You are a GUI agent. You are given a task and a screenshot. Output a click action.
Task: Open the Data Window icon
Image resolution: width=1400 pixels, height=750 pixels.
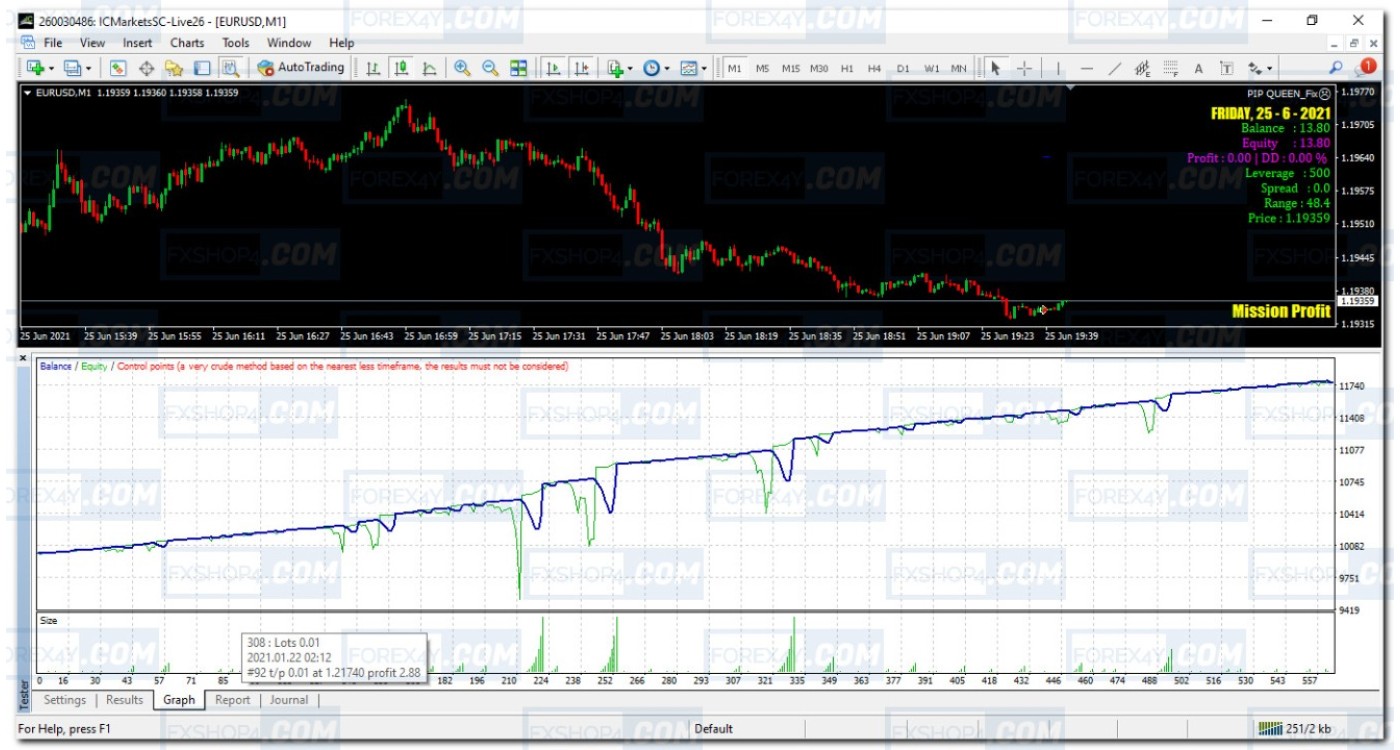tap(146, 68)
